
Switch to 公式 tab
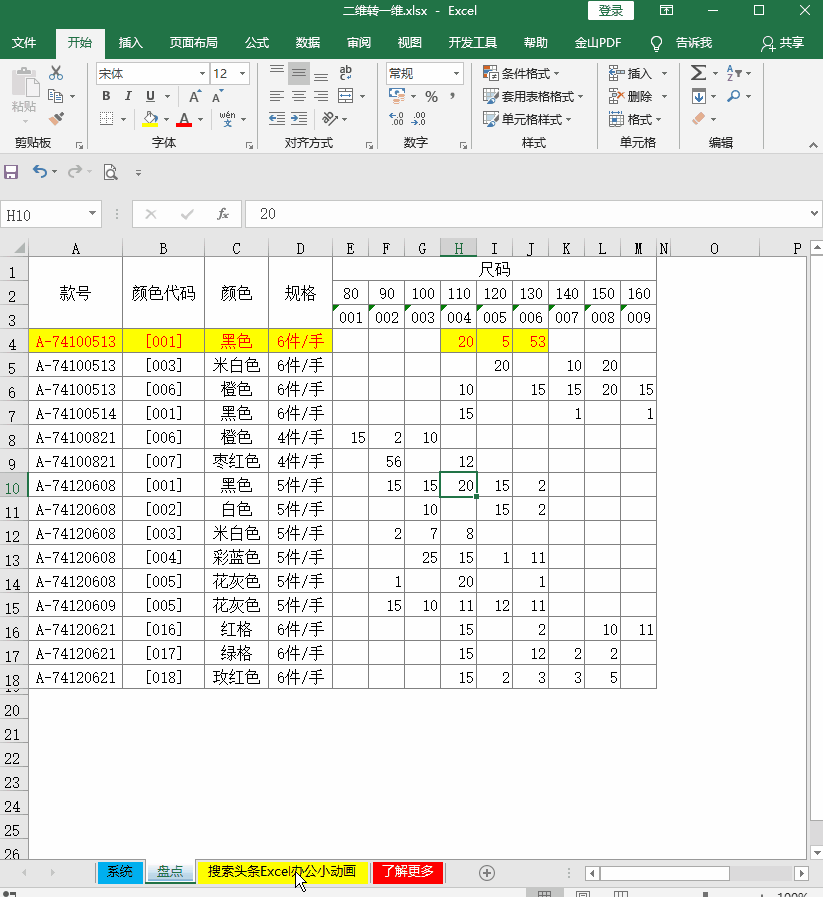tap(257, 43)
